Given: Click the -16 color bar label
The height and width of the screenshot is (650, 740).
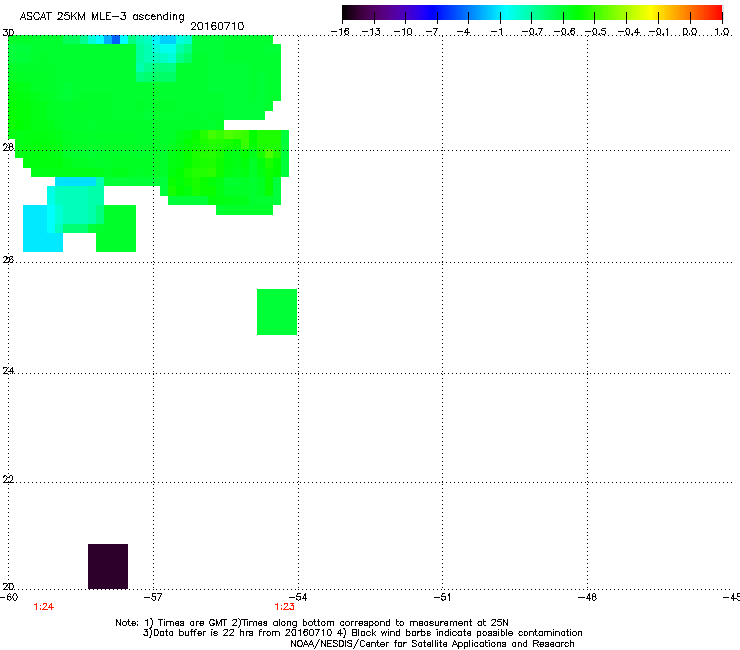Looking at the screenshot, I should pos(340,32).
